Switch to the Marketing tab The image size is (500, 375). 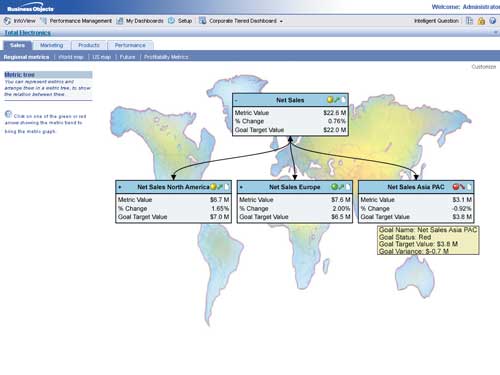coord(52,45)
